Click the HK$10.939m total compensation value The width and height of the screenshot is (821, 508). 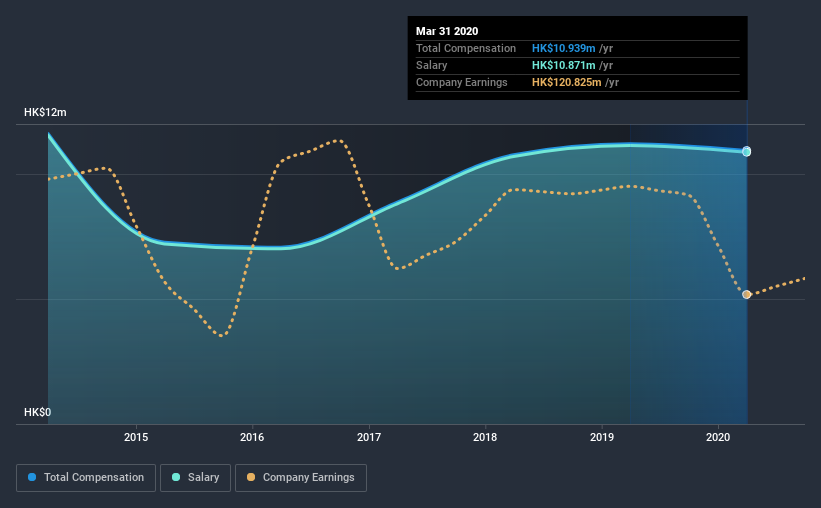pos(563,48)
